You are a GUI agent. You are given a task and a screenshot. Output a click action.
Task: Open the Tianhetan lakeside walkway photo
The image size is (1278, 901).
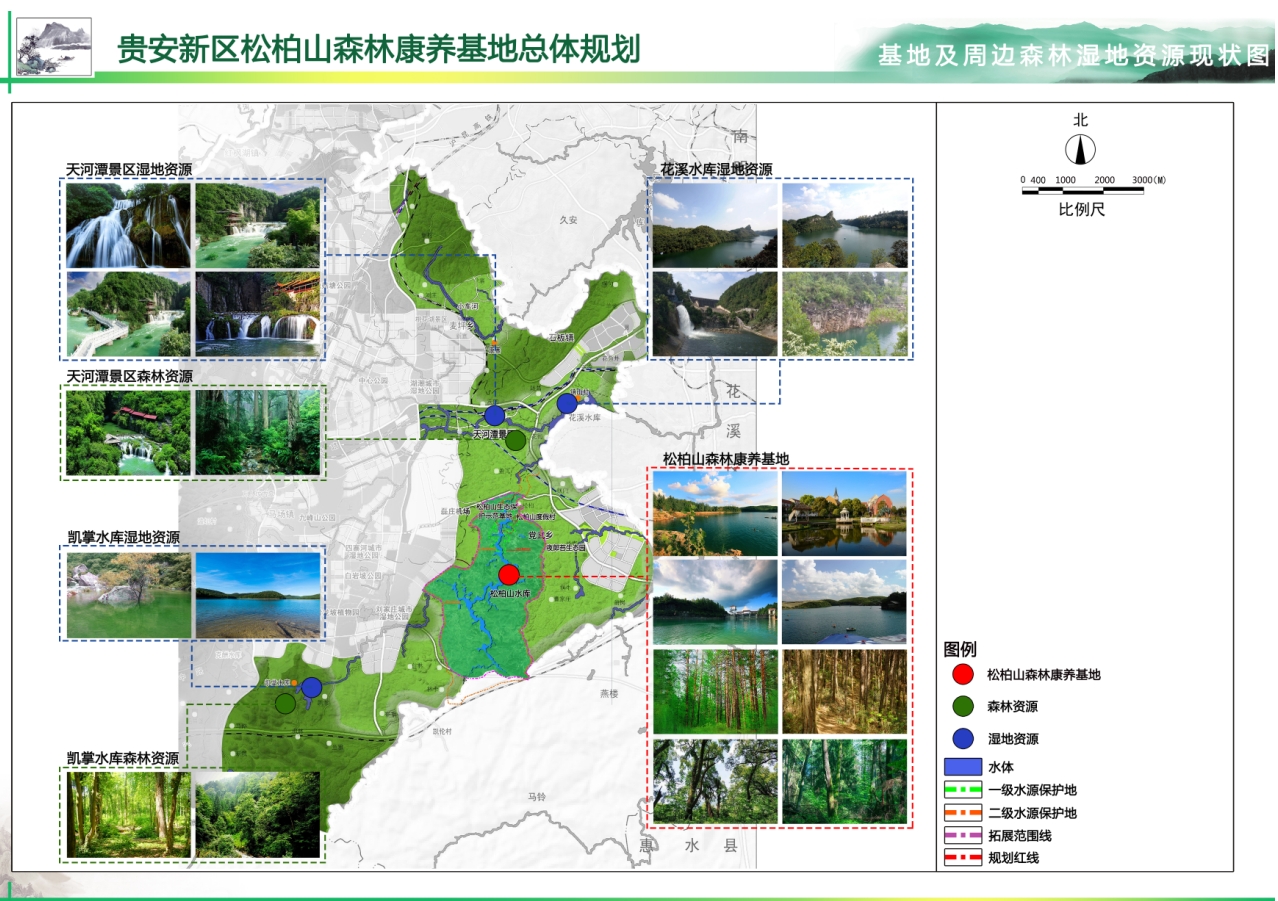[128, 314]
